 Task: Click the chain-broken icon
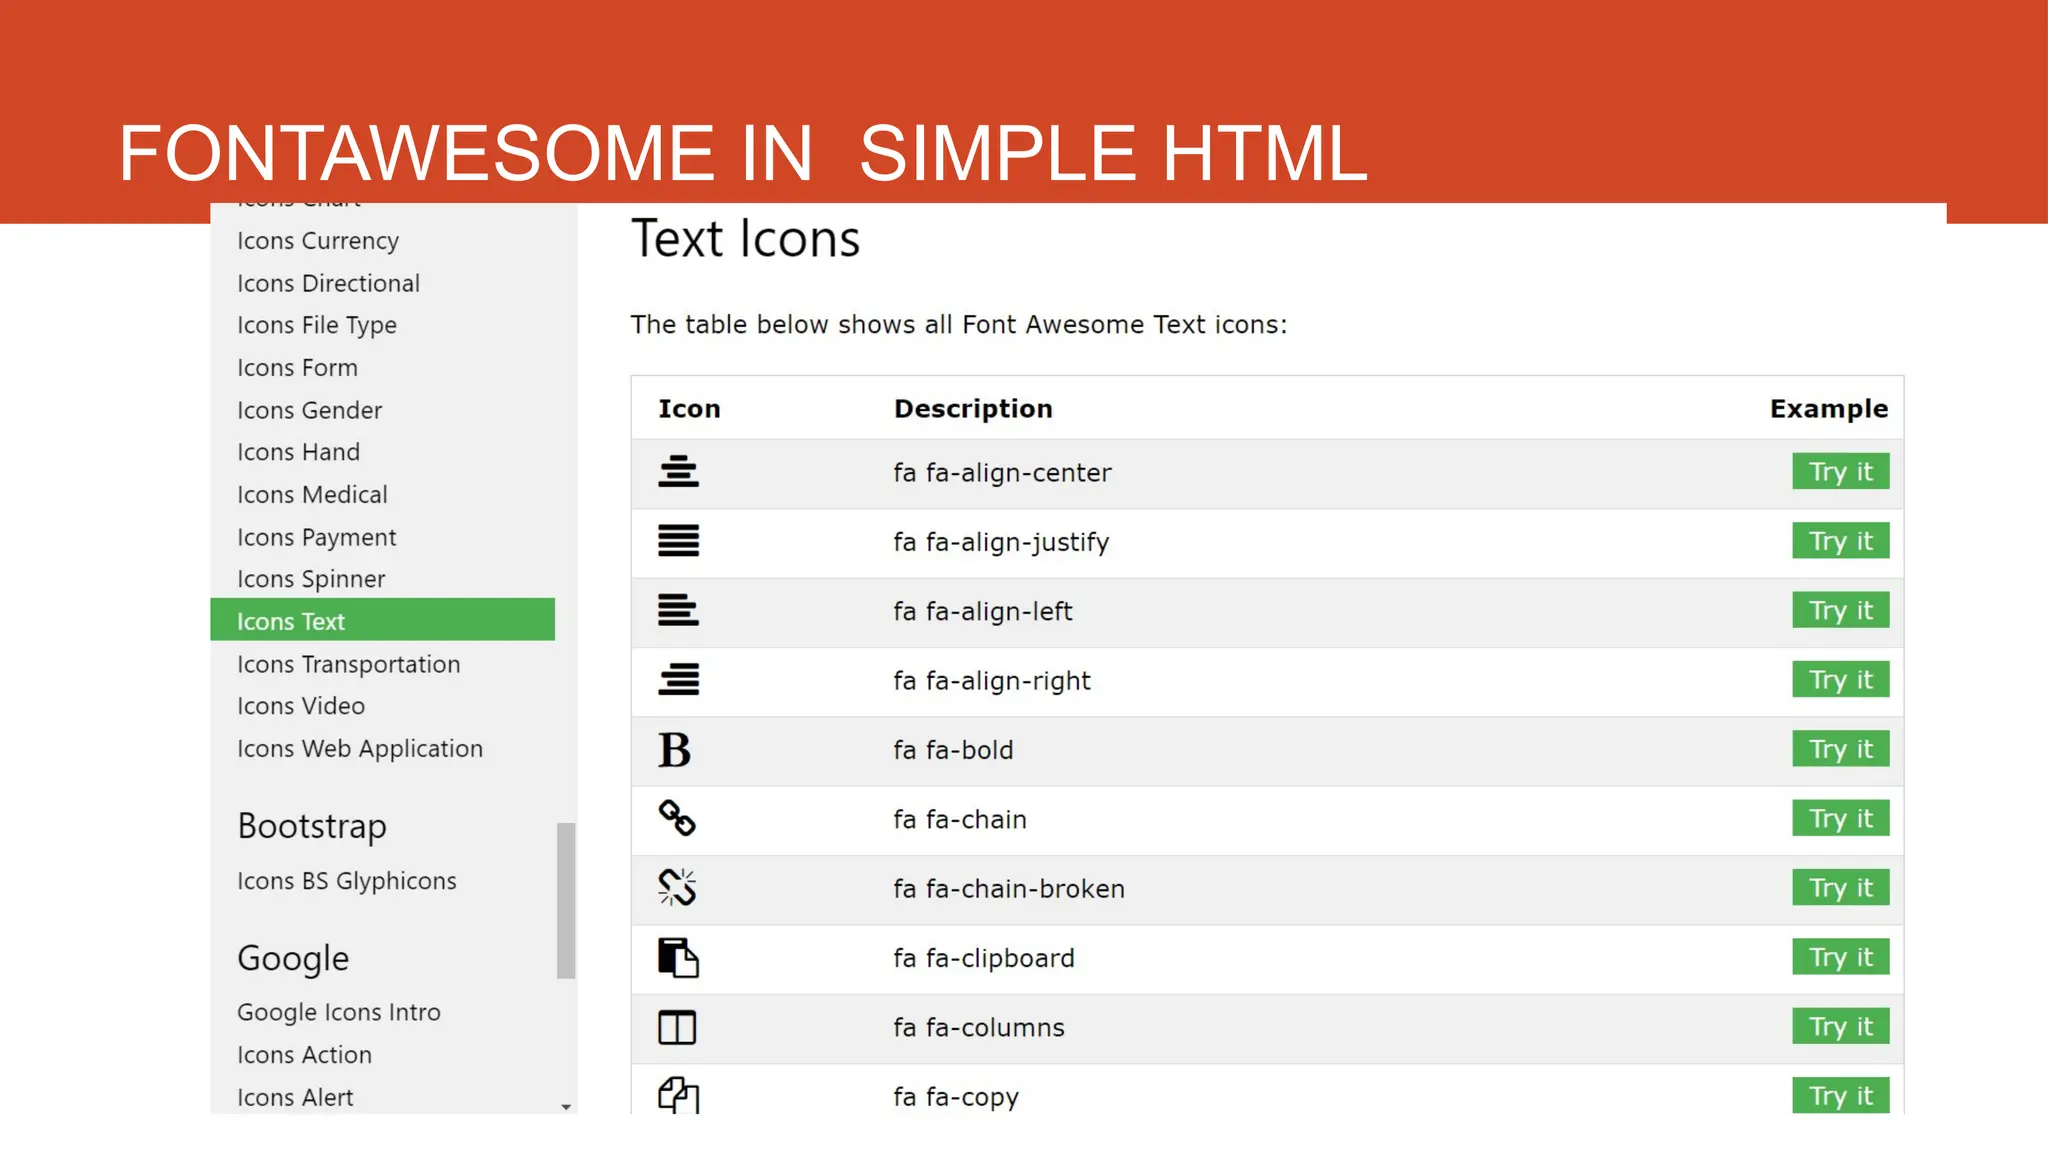(x=677, y=887)
